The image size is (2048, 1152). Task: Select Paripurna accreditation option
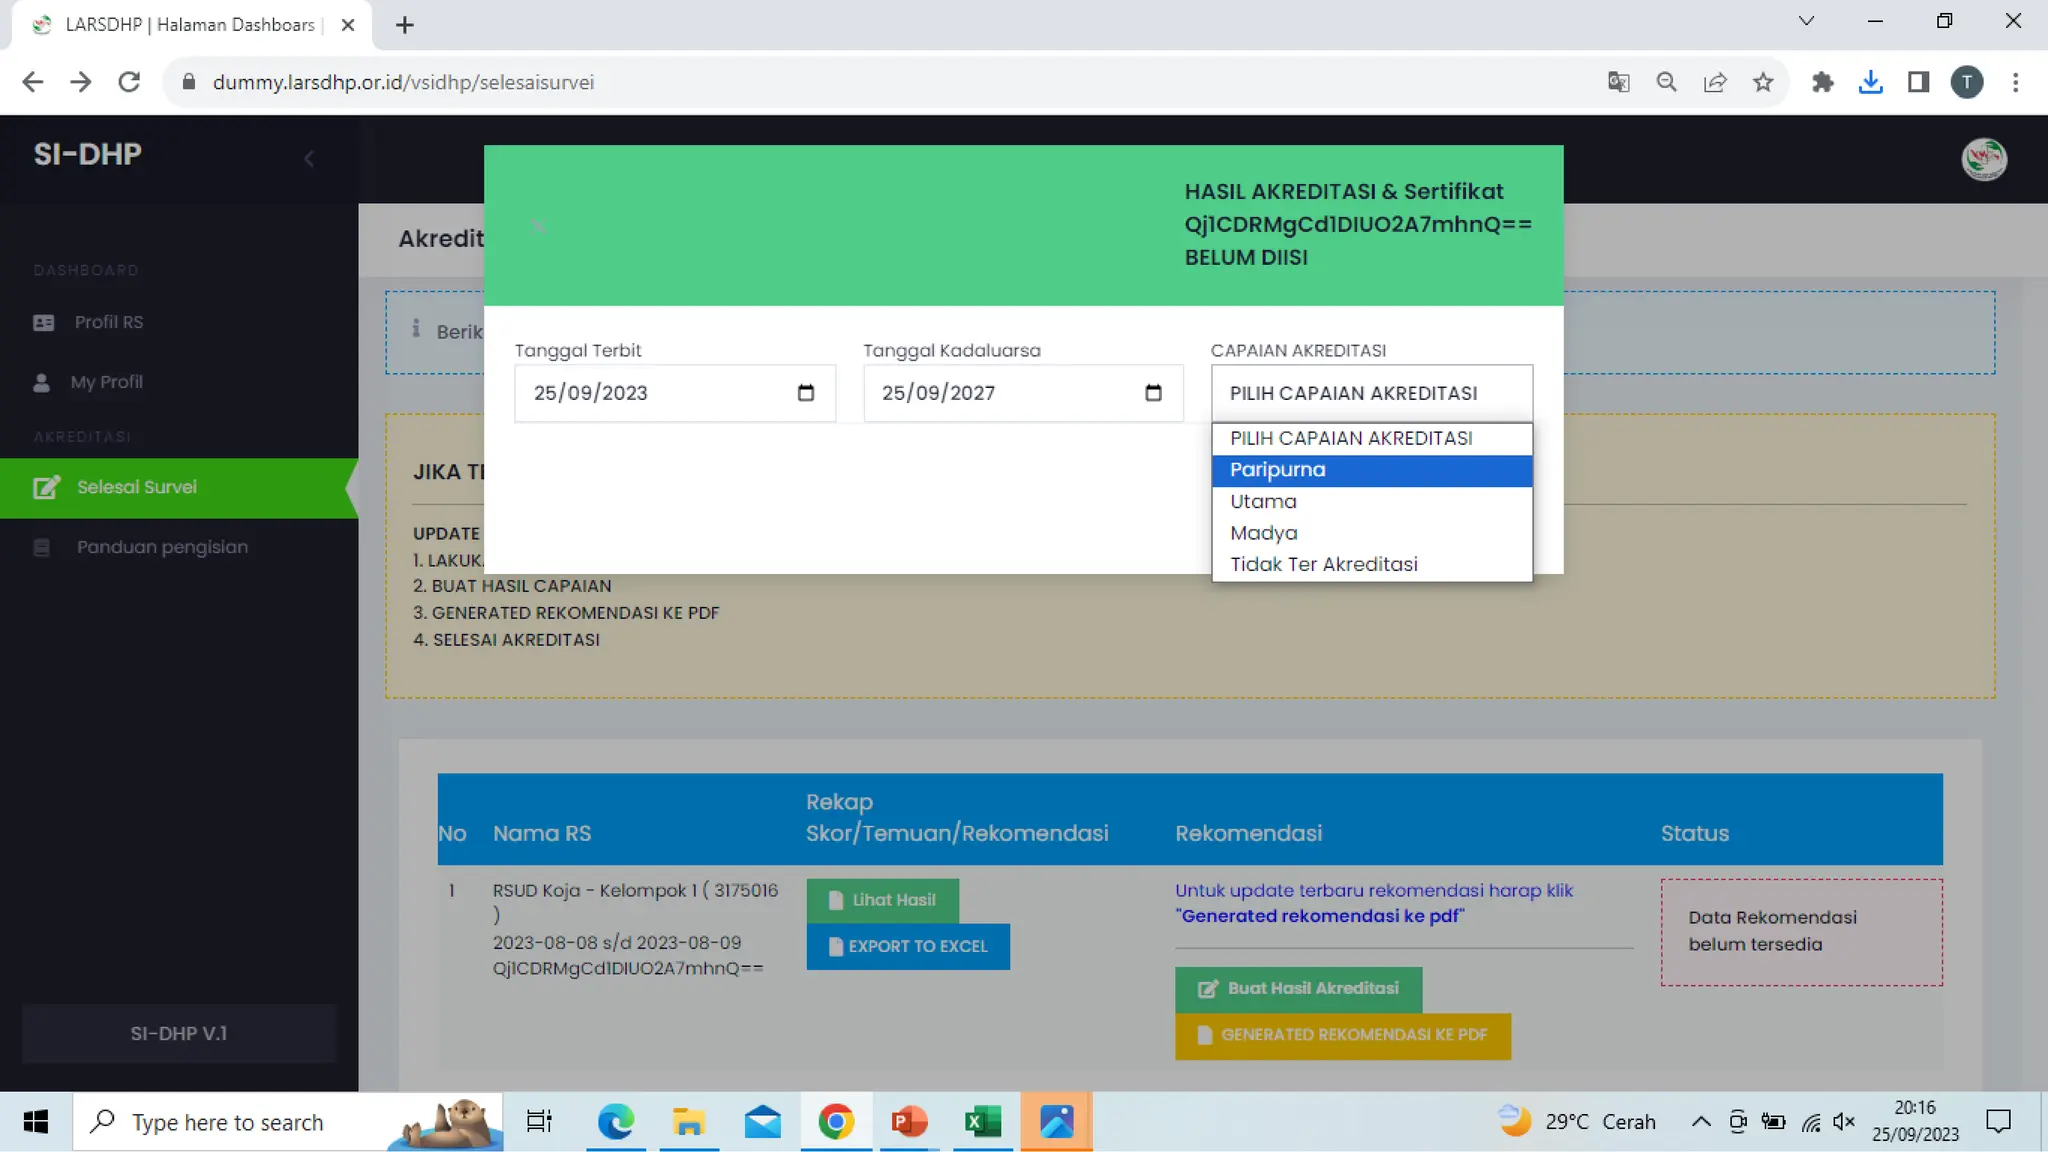coord(1370,470)
